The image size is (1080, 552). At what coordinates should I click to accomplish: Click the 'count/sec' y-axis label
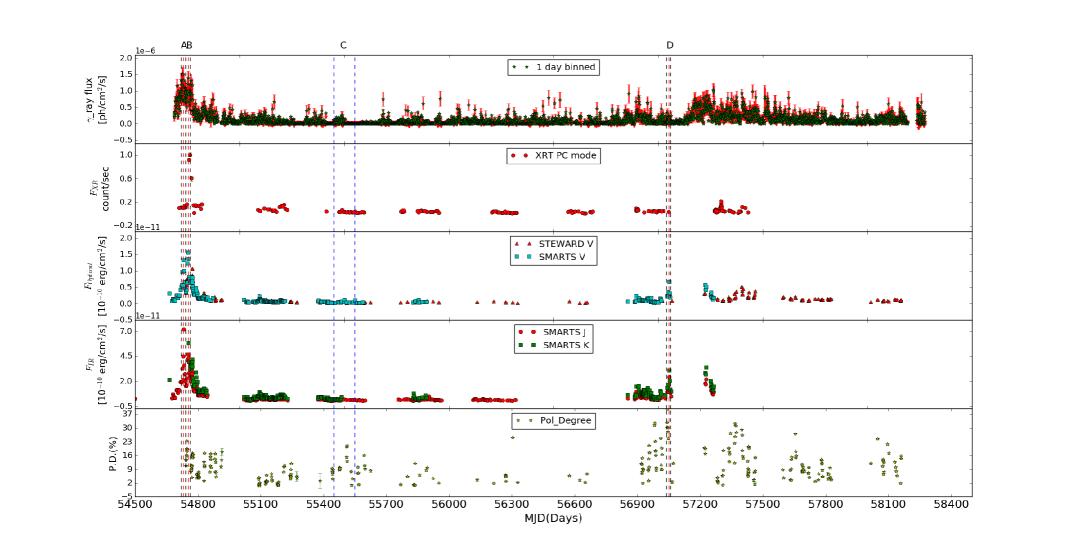coord(105,188)
